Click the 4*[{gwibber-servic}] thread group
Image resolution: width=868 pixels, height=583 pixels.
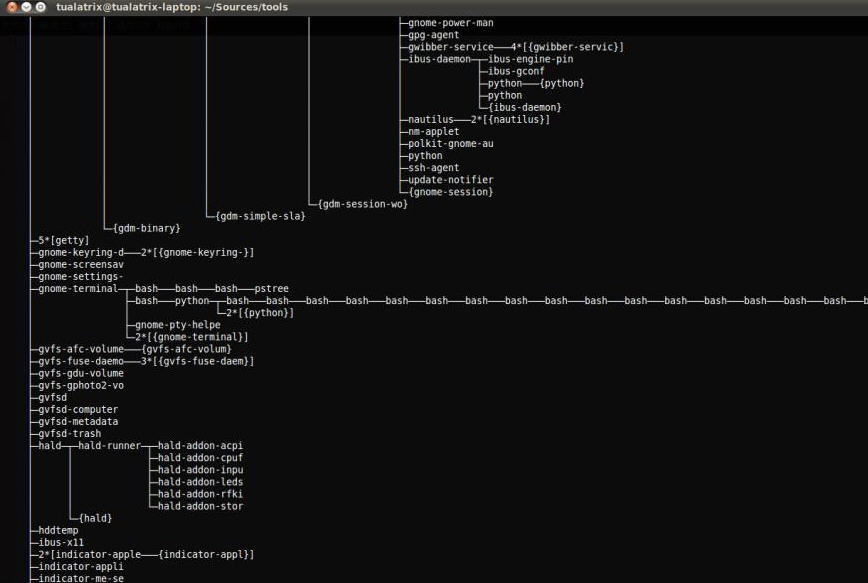coord(567,47)
